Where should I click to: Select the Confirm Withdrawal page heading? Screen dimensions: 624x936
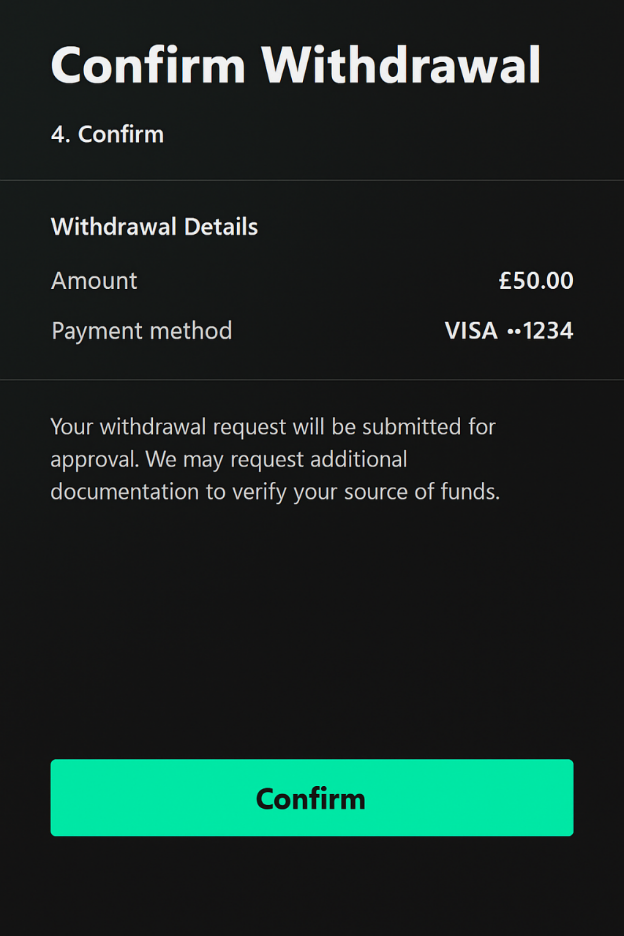pyautogui.click(x=296, y=65)
